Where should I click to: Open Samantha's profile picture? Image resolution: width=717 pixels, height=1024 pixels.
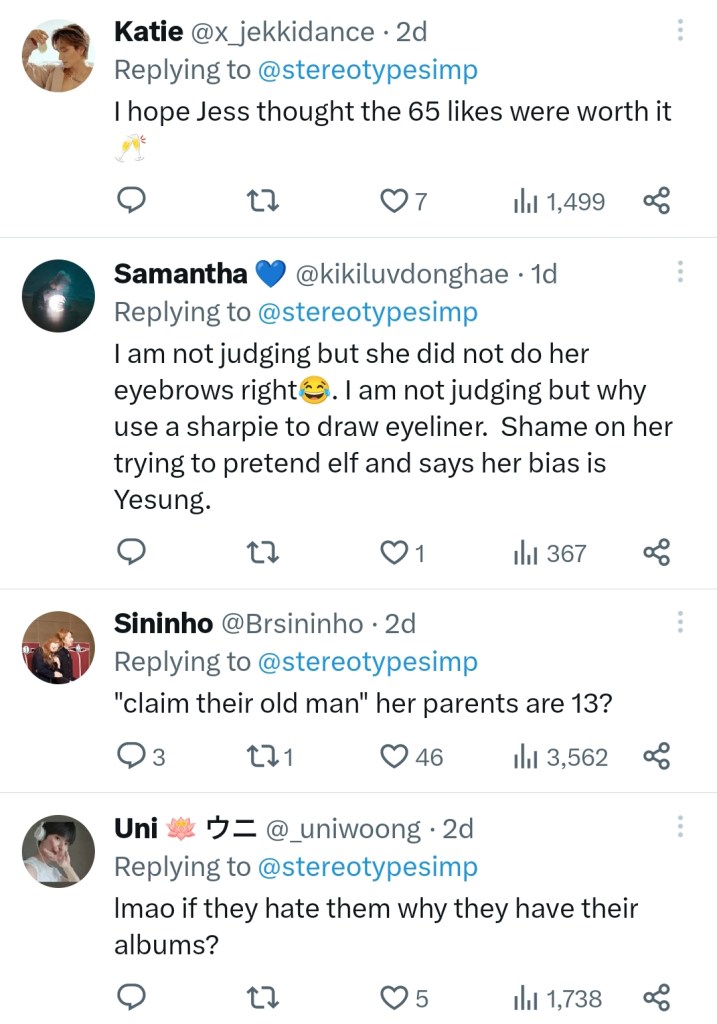pyautogui.click(x=58, y=296)
